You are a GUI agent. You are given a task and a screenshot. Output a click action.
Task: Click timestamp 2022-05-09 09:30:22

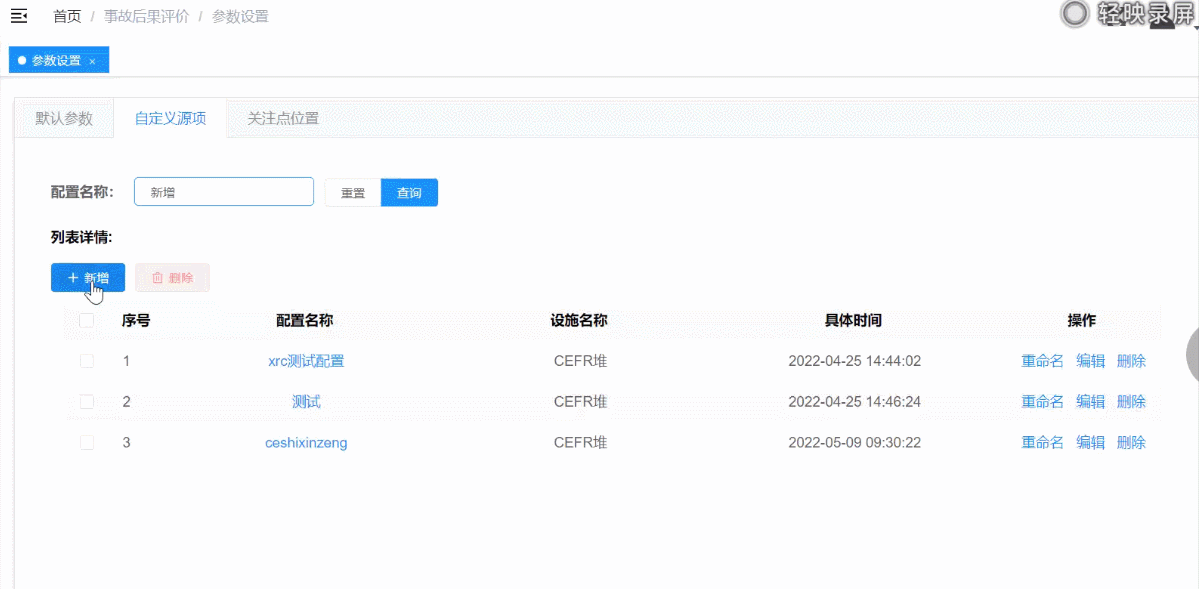coord(854,442)
